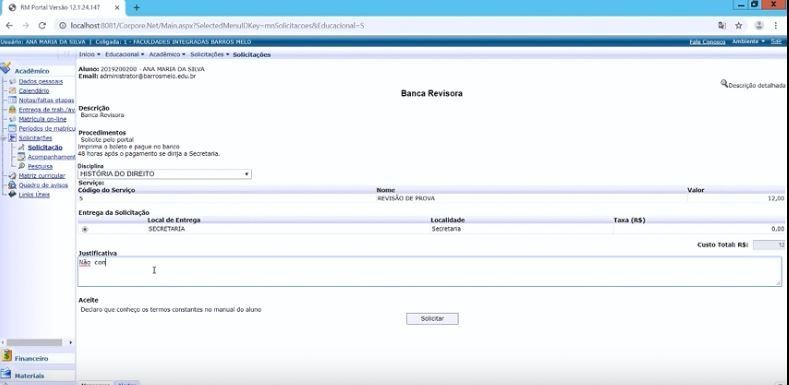
Task: Click the Dados pessoais sidebar icon
Action: [x=13, y=82]
